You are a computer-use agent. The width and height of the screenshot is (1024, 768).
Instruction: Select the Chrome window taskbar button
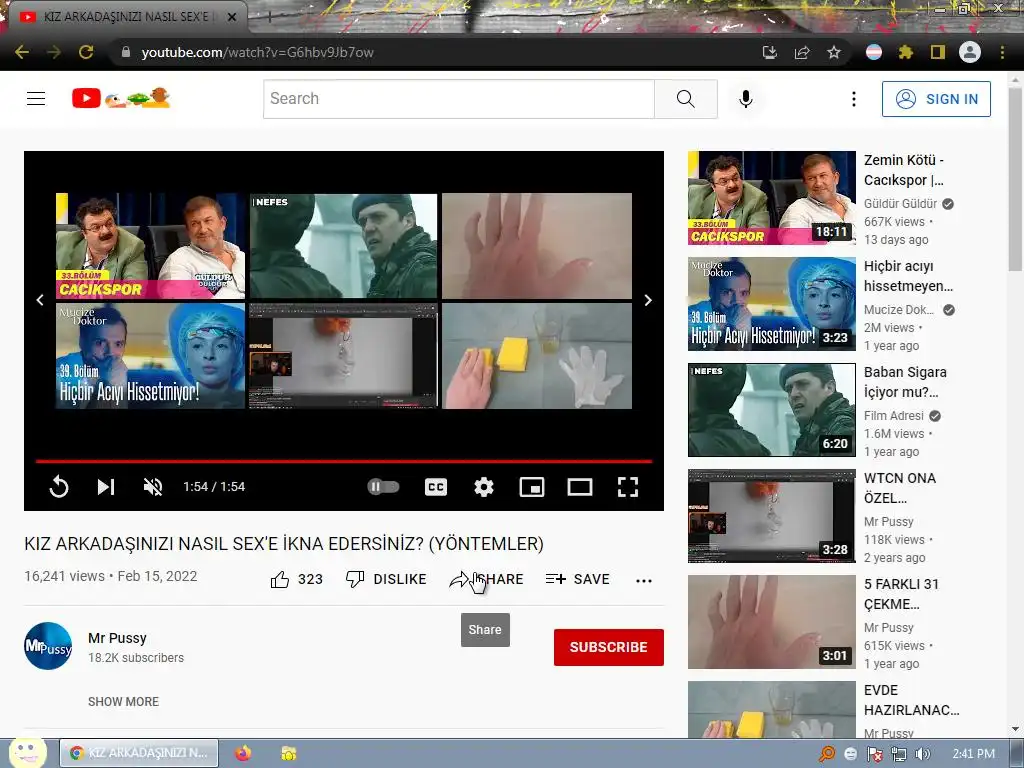click(x=139, y=753)
